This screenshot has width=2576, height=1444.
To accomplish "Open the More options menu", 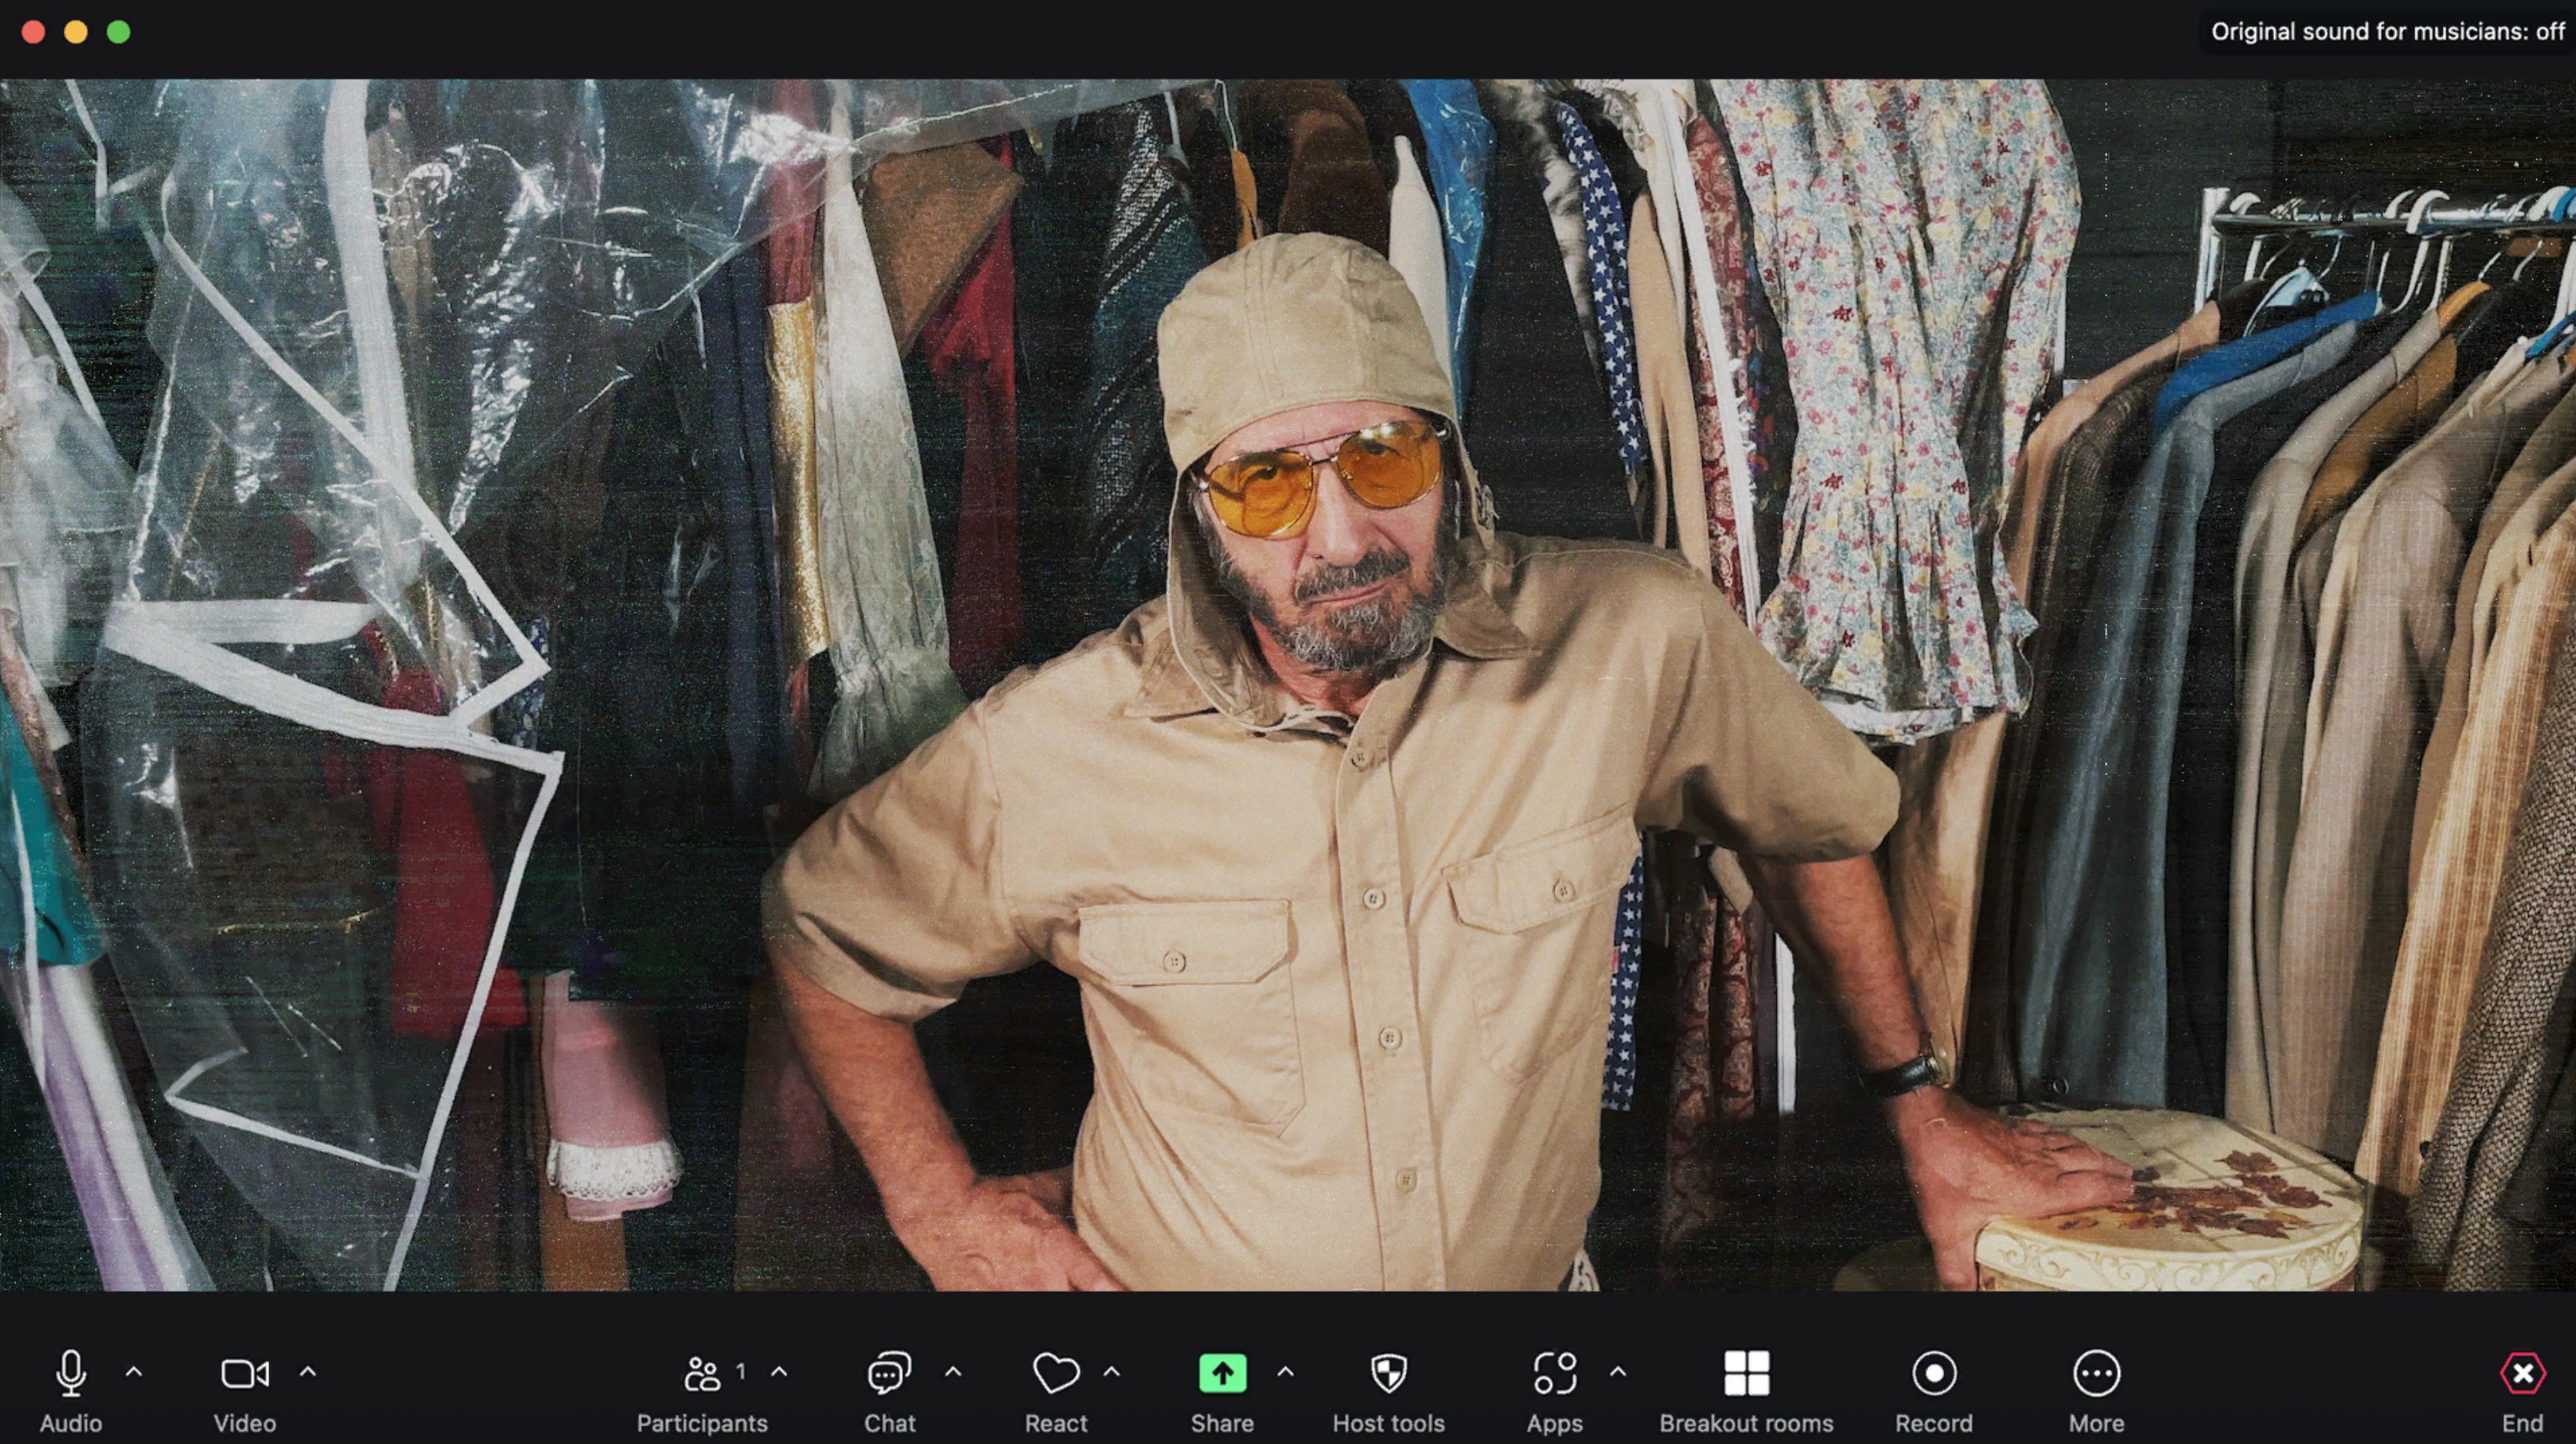I will pos(2096,1374).
